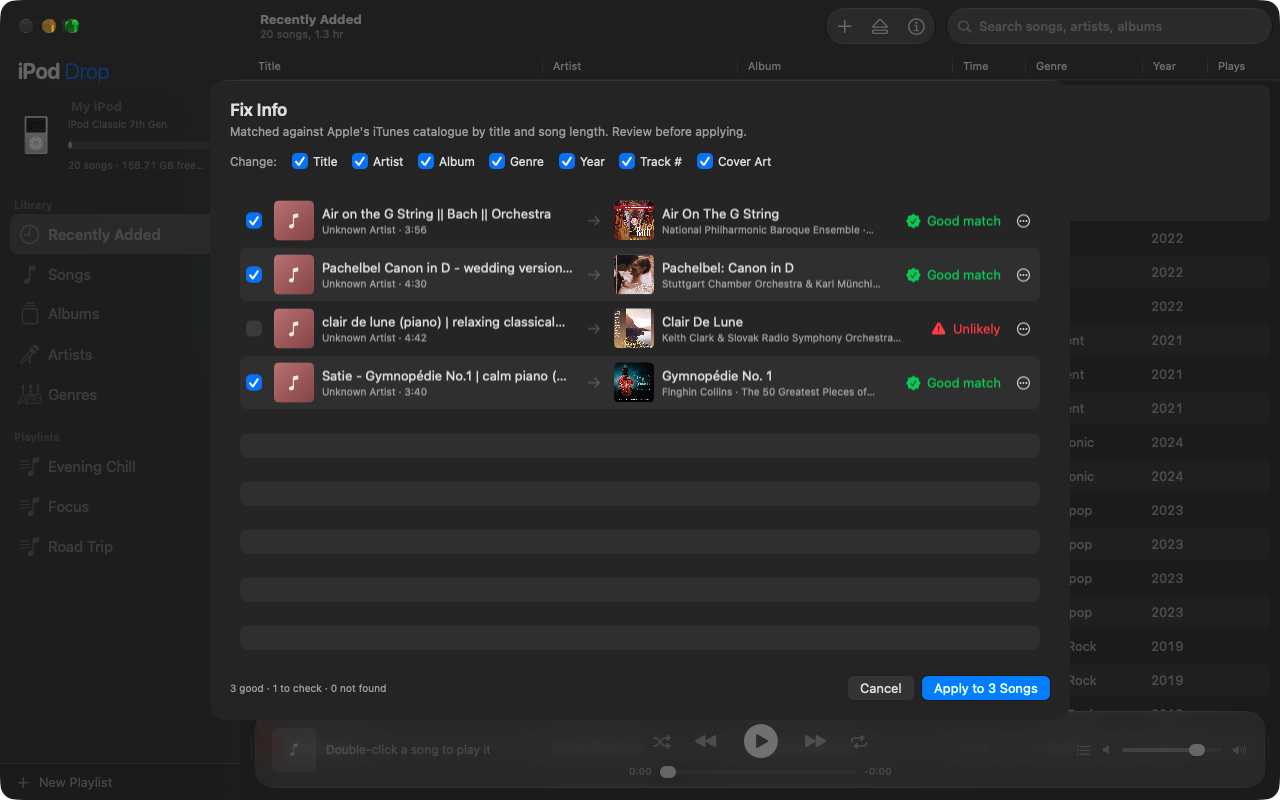Click the next track (fast-forward) icon
This screenshot has width=1280, height=800.
pyautogui.click(x=816, y=741)
